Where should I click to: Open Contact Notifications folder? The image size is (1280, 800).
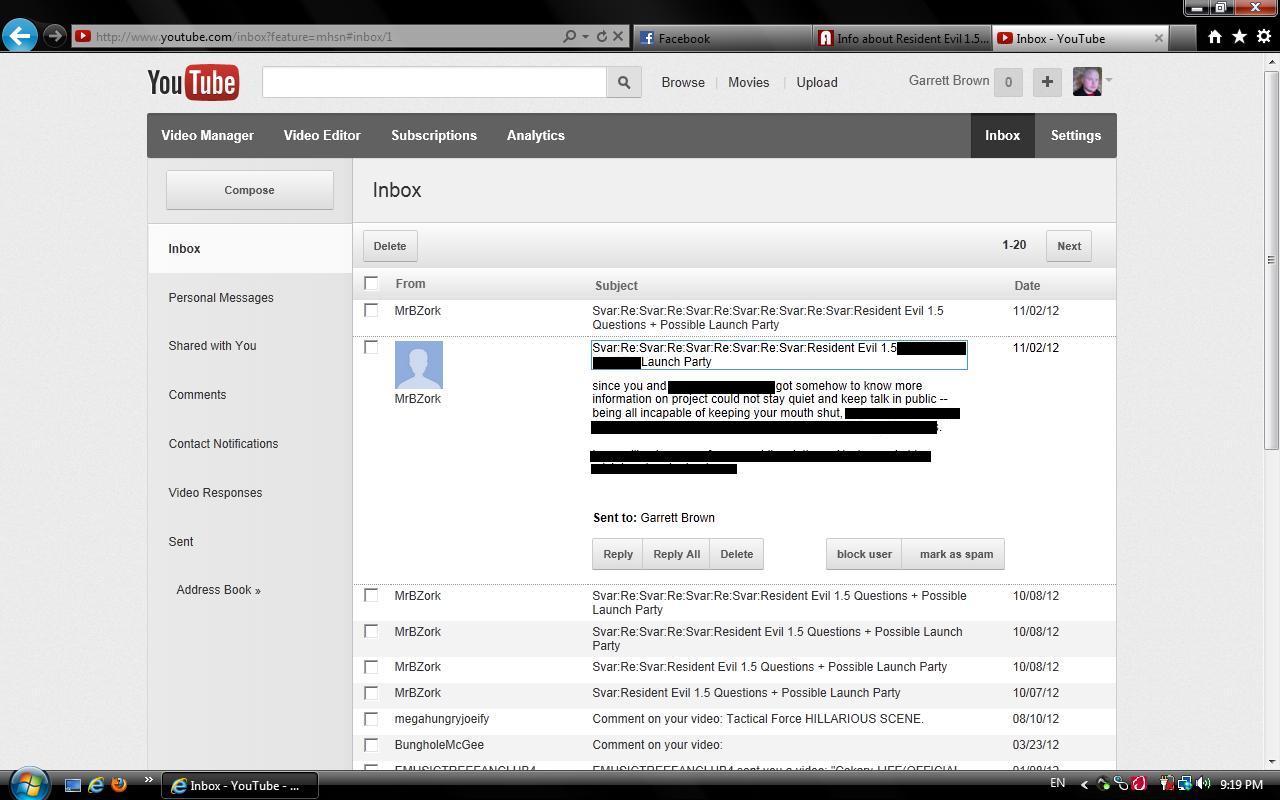pyautogui.click(x=223, y=444)
